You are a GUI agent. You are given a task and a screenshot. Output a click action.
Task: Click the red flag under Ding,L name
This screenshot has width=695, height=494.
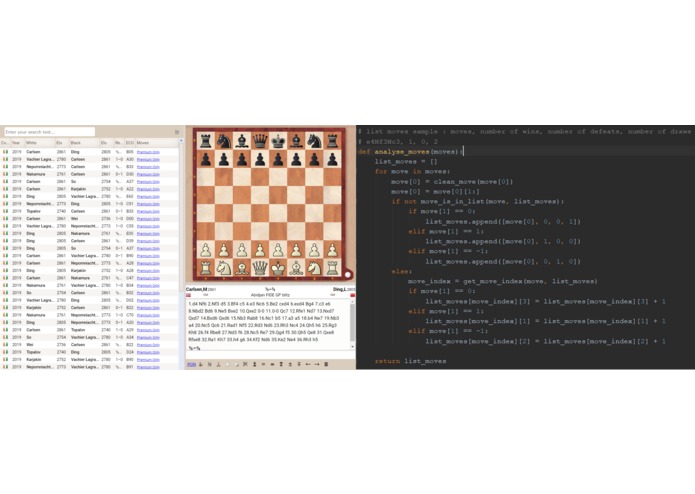(x=352, y=295)
